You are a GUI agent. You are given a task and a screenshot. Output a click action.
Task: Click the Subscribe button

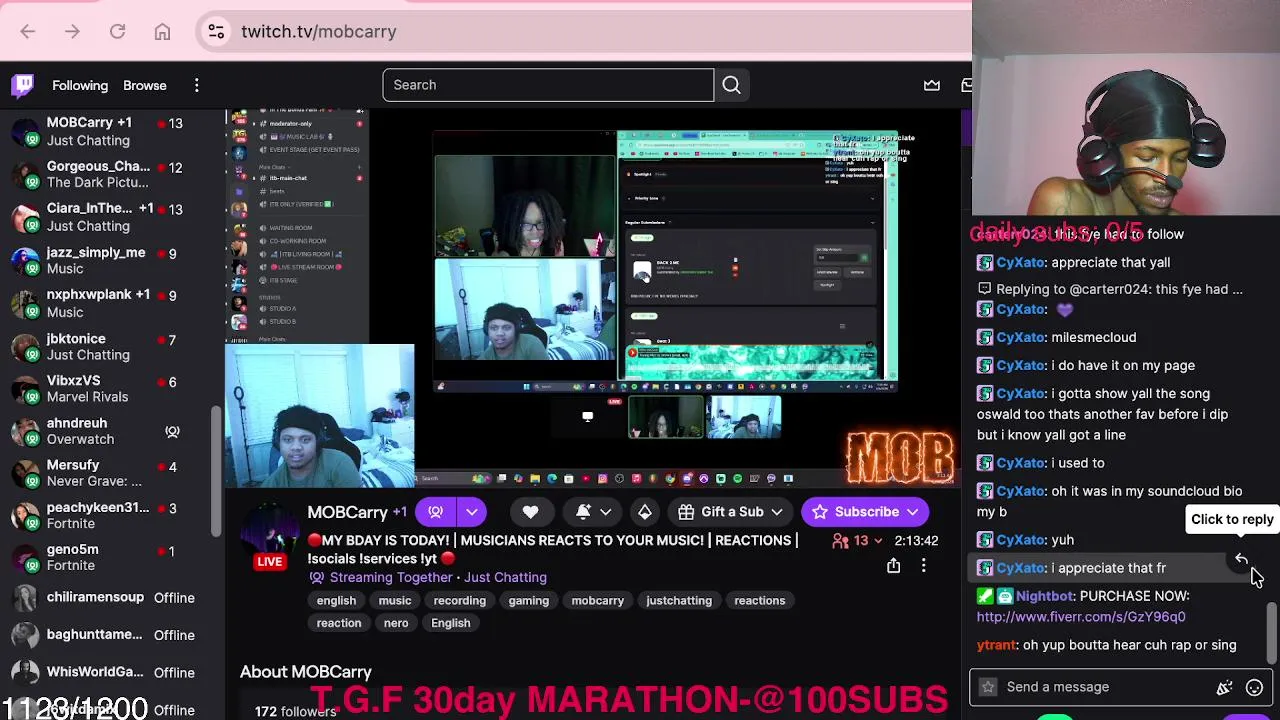pos(865,512)
